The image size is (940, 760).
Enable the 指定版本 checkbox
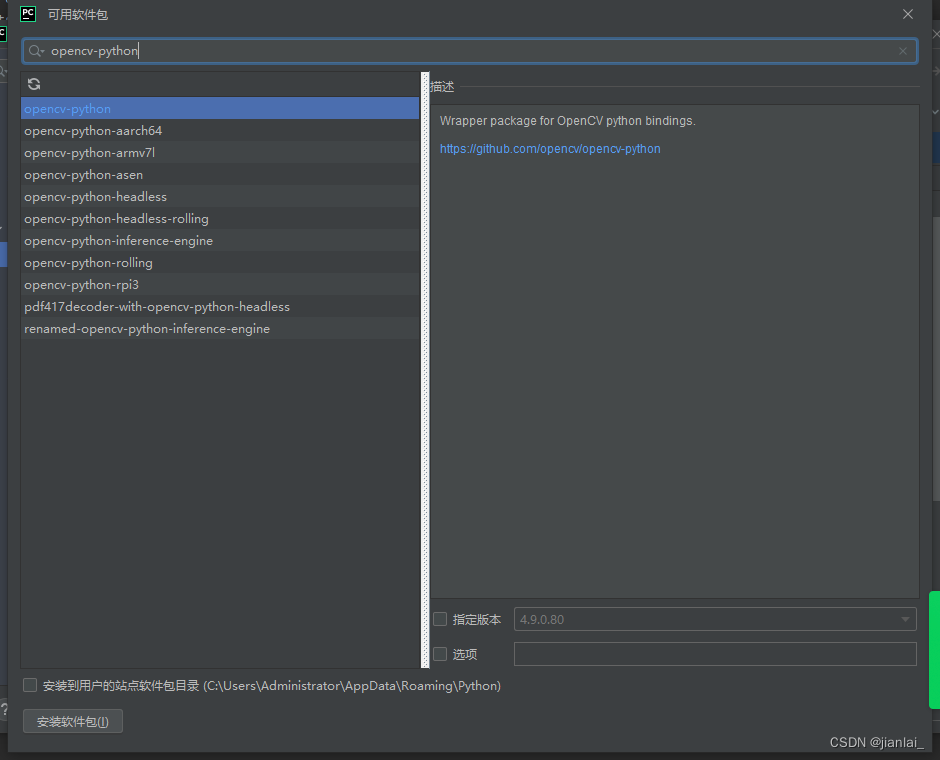[x=440, y=619]
